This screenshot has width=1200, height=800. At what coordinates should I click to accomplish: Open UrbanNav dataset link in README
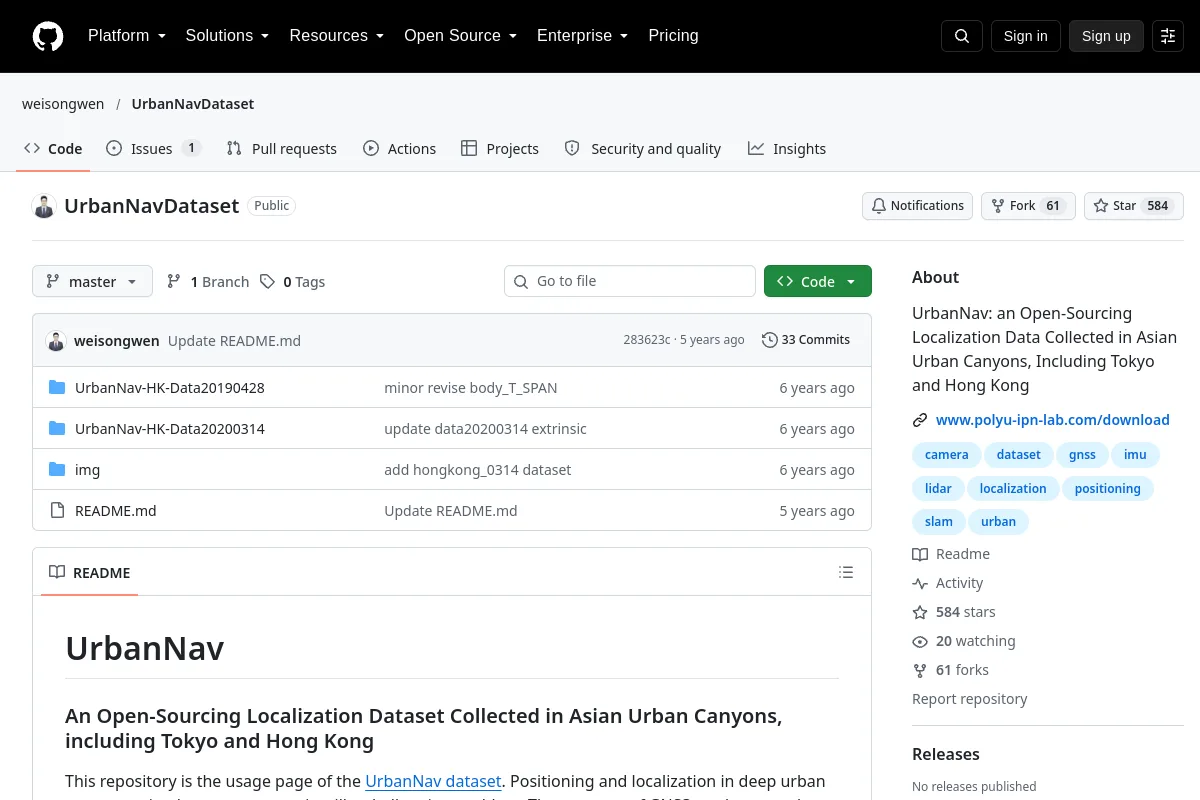[433, 781]
